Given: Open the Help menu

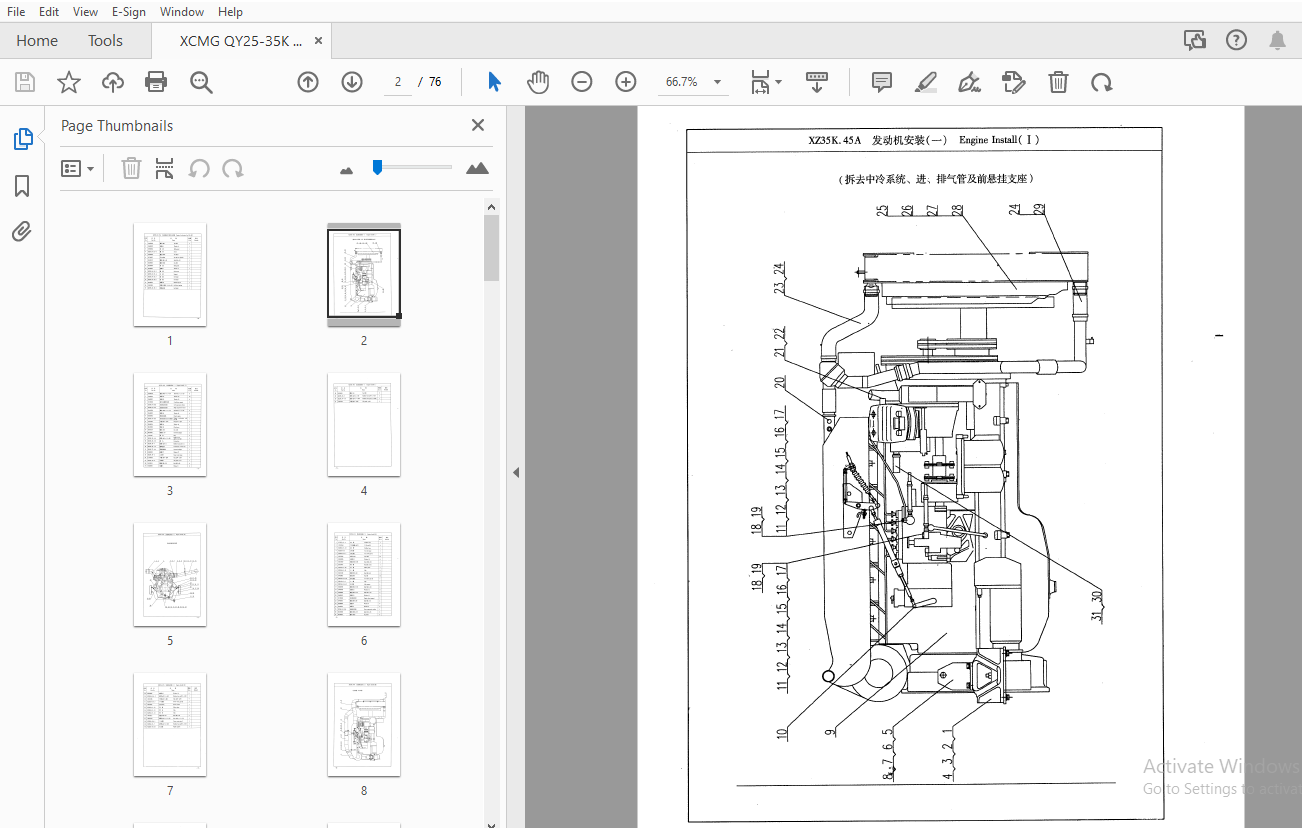Looking at the screenshot, I should click(230, 12).
